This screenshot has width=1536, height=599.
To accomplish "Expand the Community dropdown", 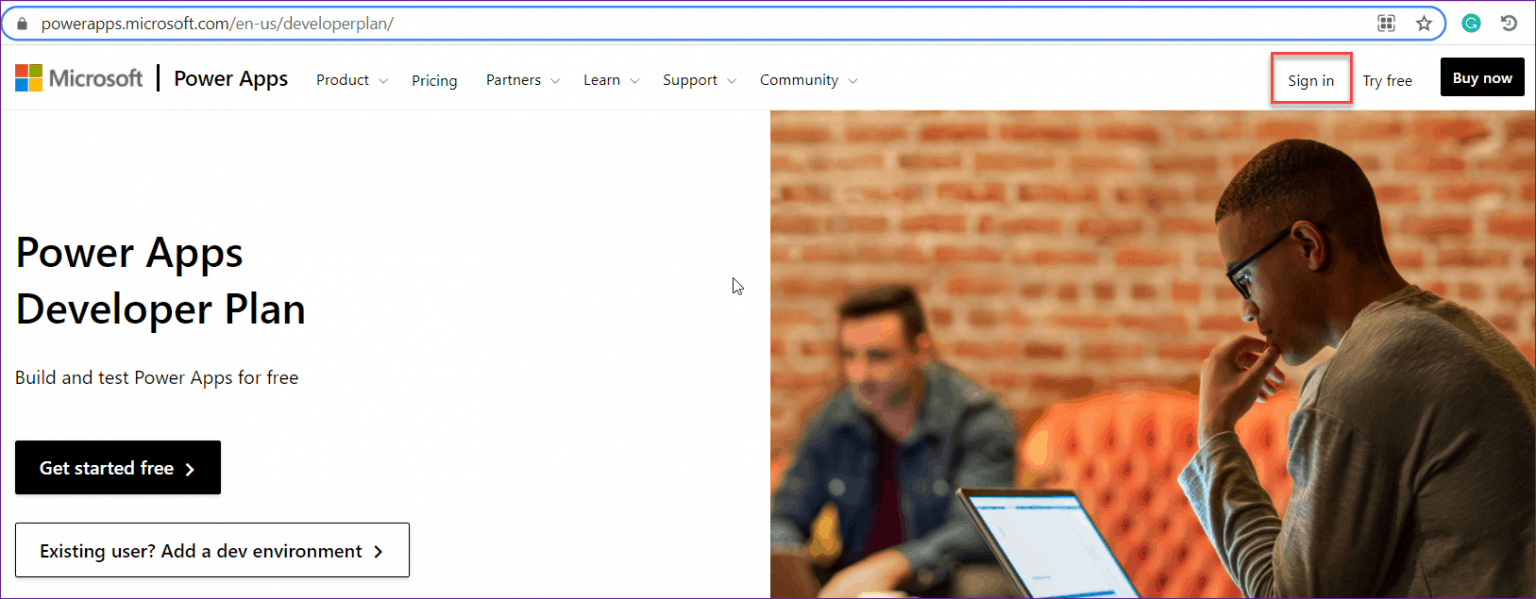I will [800, 79].
